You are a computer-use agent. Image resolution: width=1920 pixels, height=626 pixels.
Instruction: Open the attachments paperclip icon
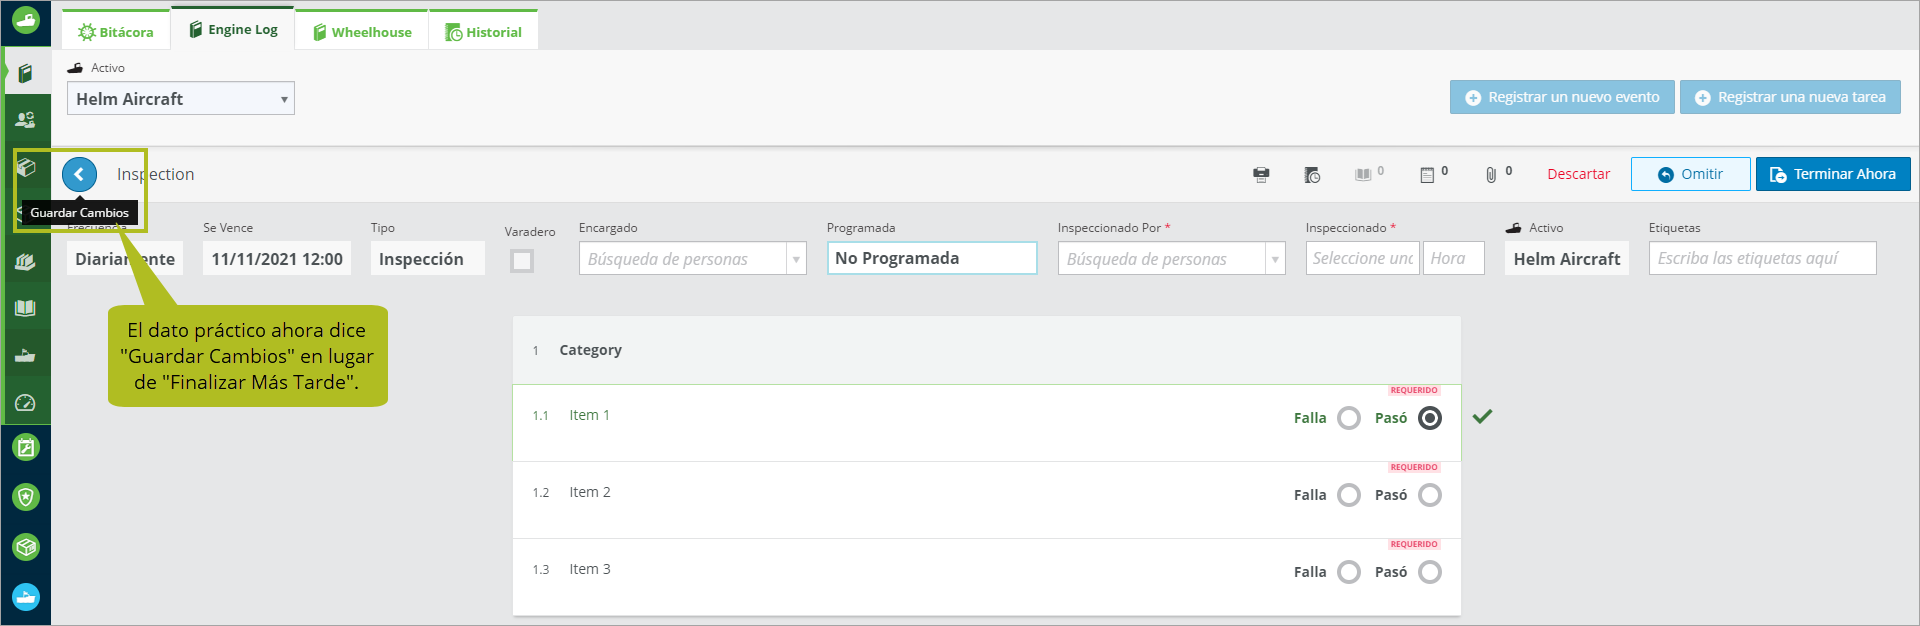click(x=1490, y=175)
